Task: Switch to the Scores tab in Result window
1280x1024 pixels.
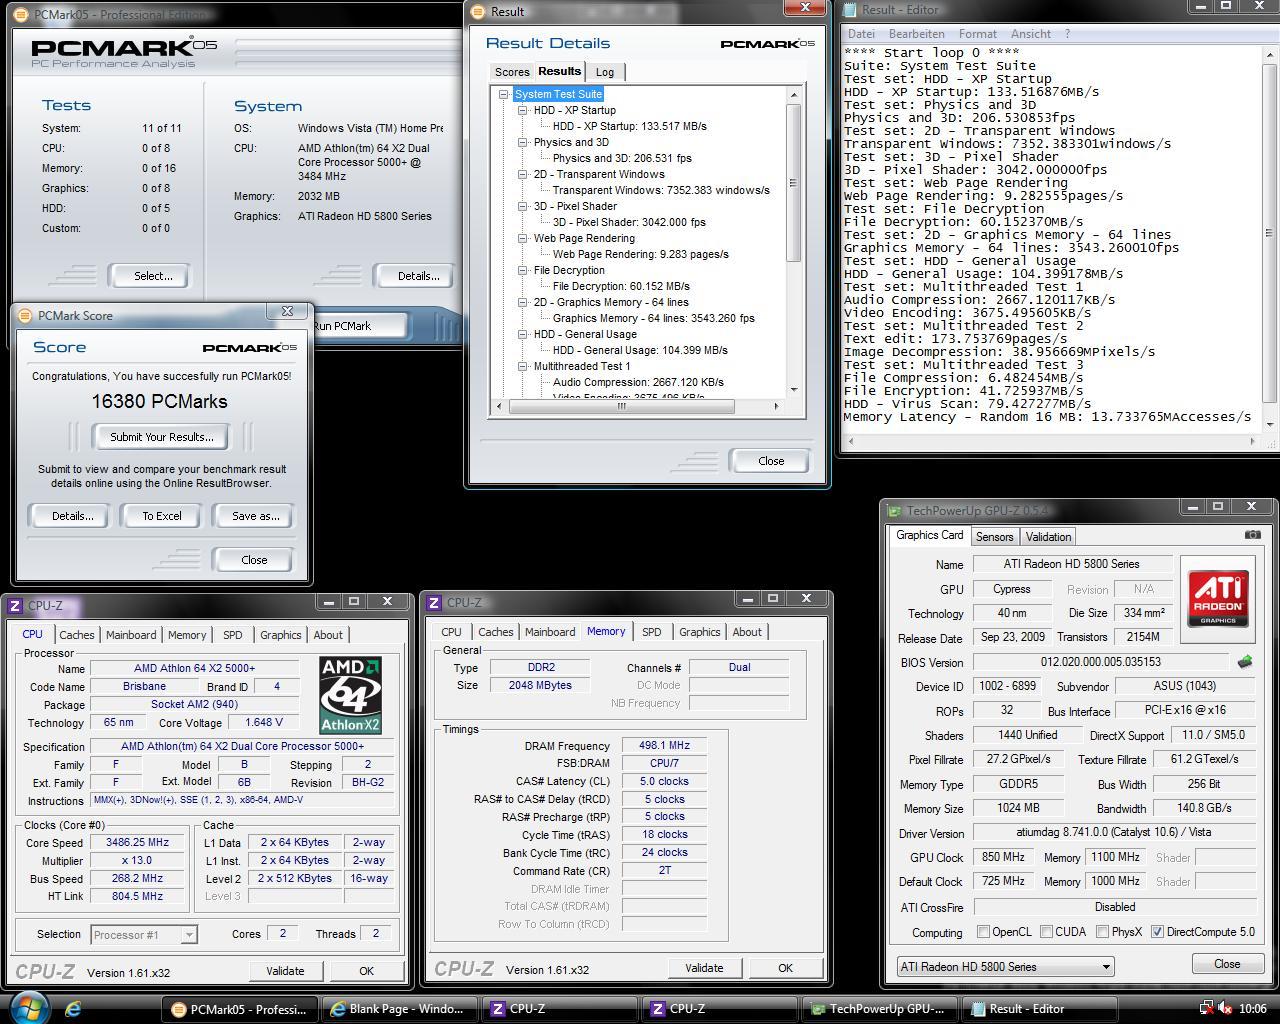Action: [512, 72]
